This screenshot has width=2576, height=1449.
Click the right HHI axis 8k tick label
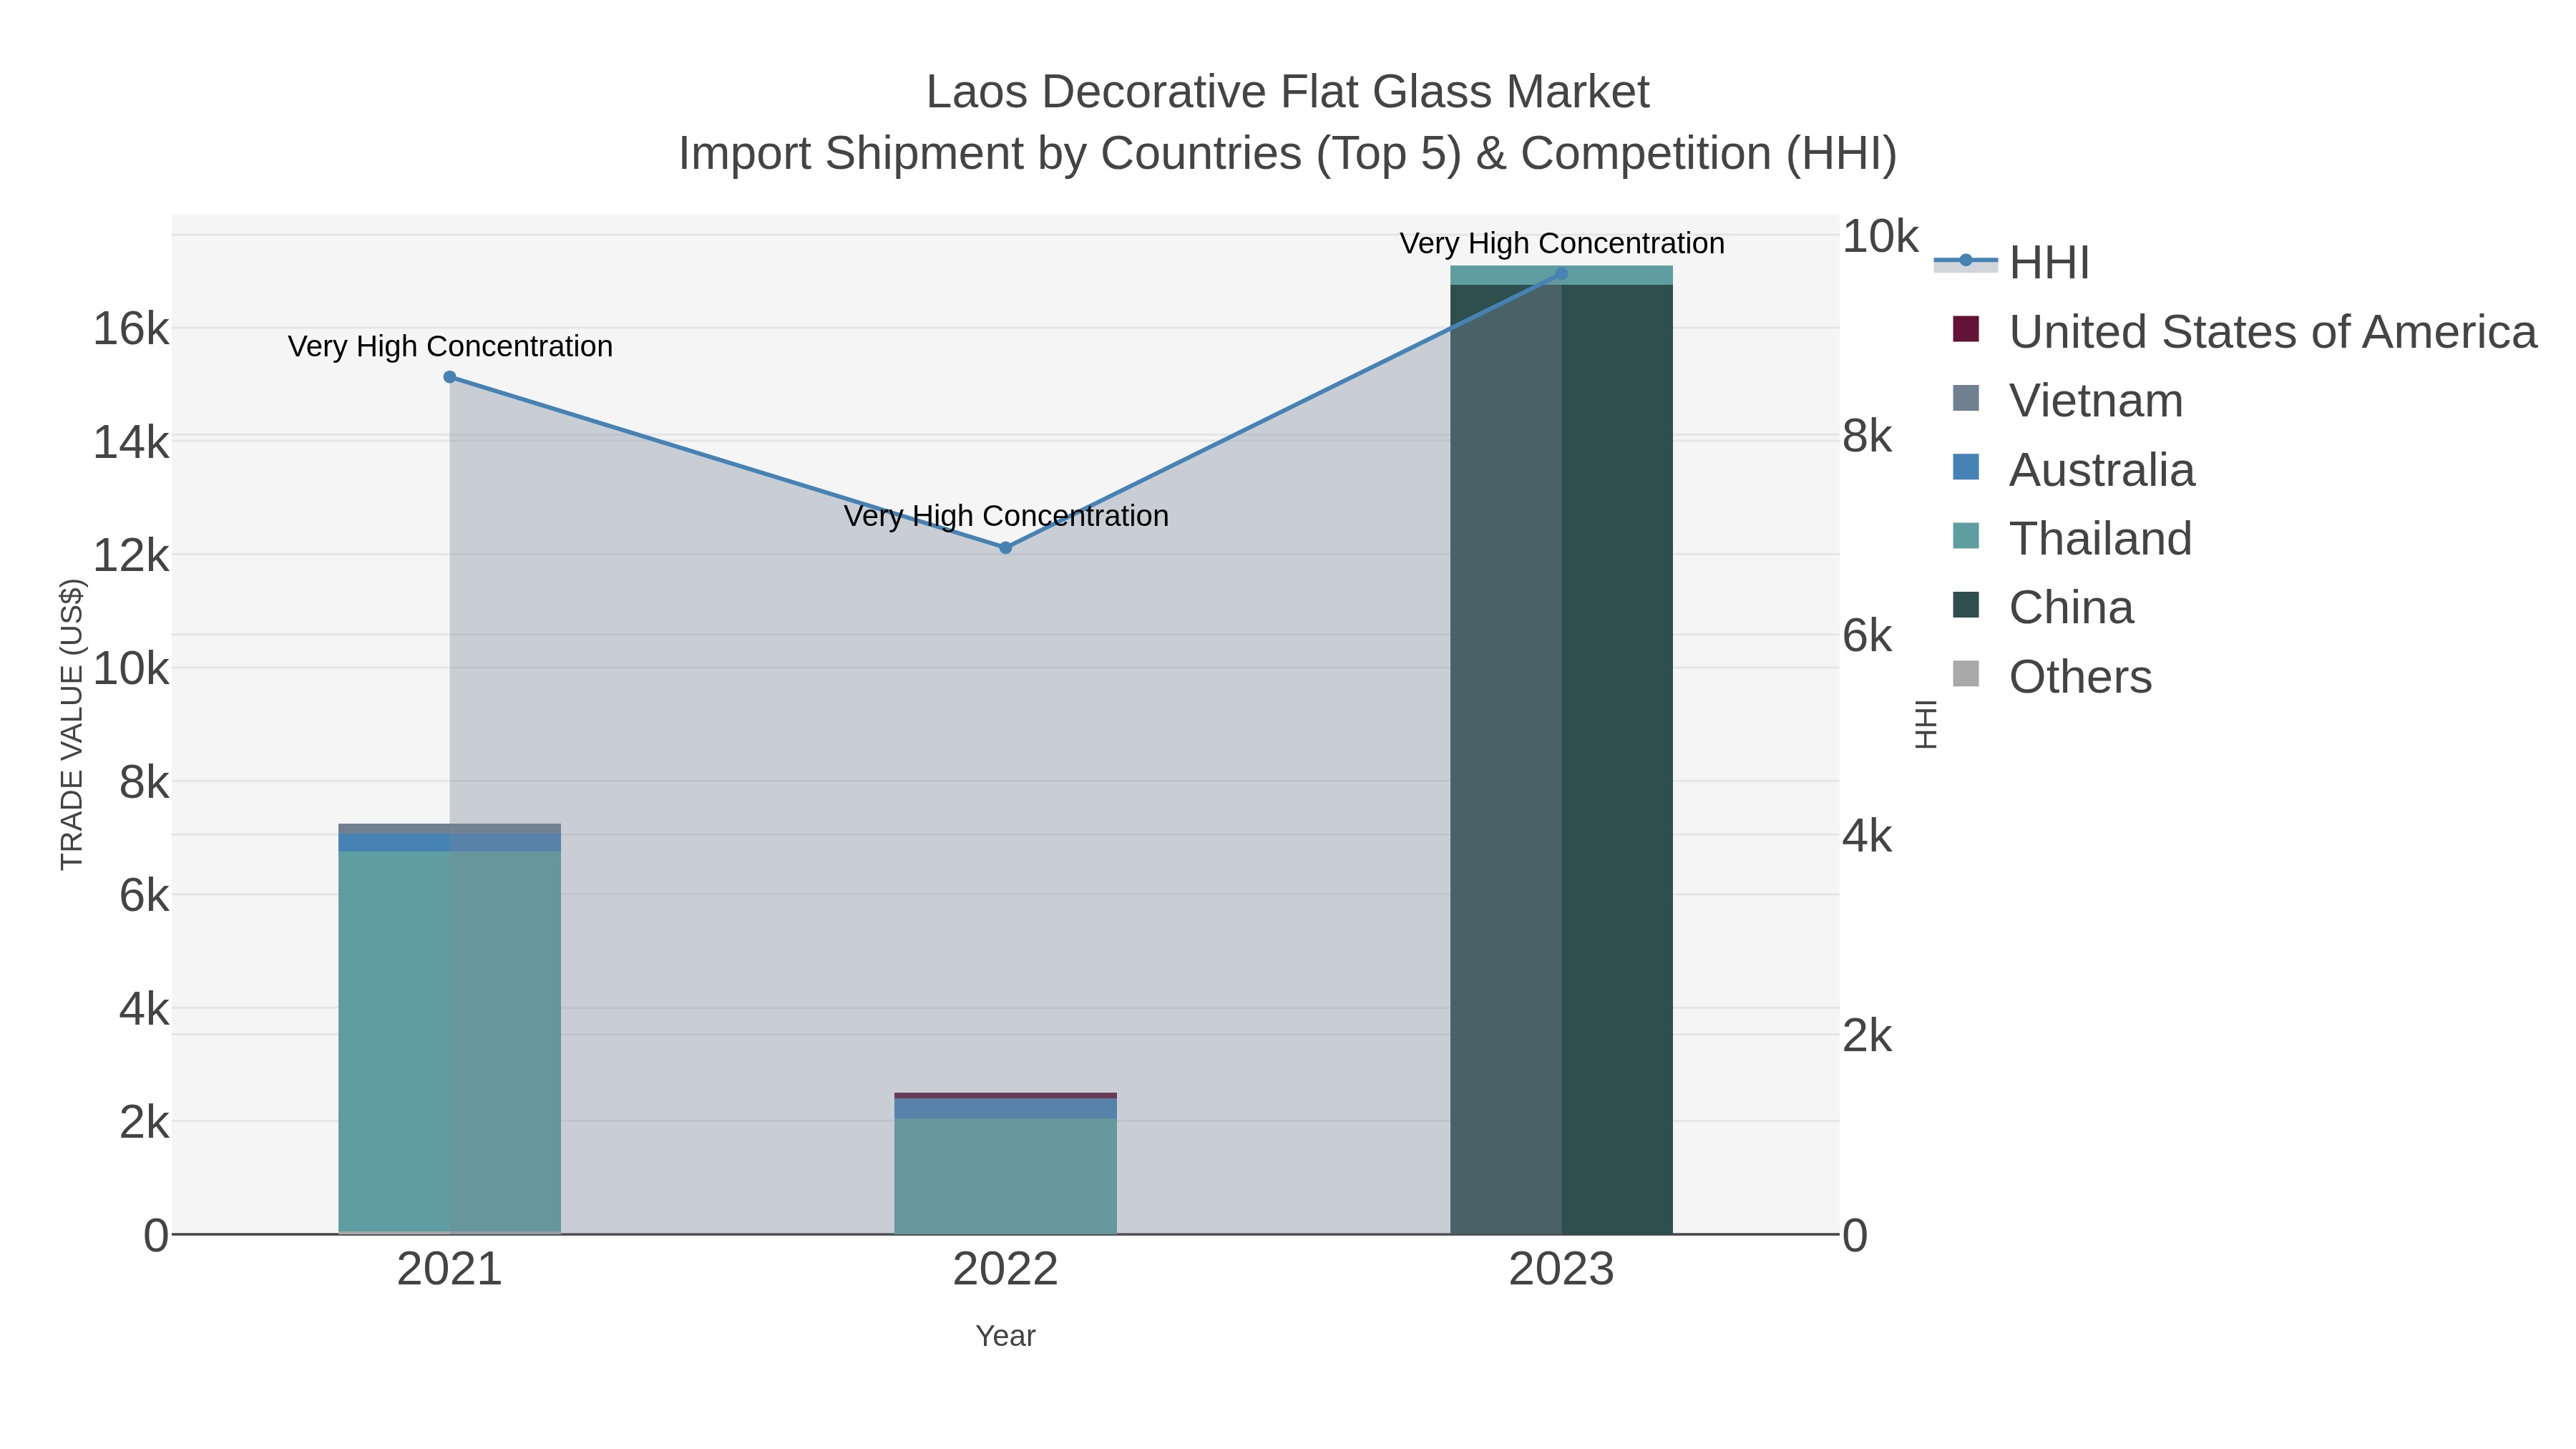pos(1867,437)
